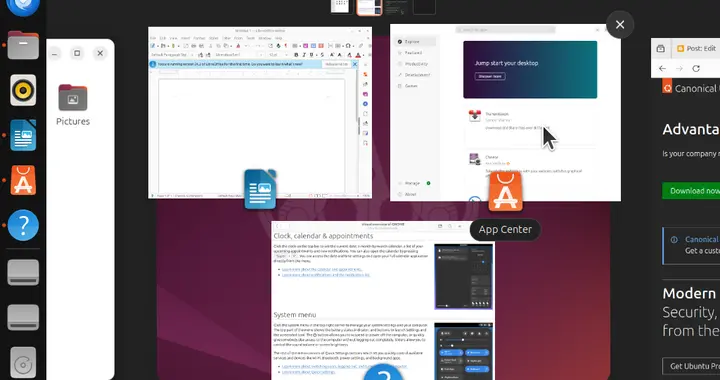Open App Center from the dock
This screenshot has width=720, height=380.
coord(23,180)
